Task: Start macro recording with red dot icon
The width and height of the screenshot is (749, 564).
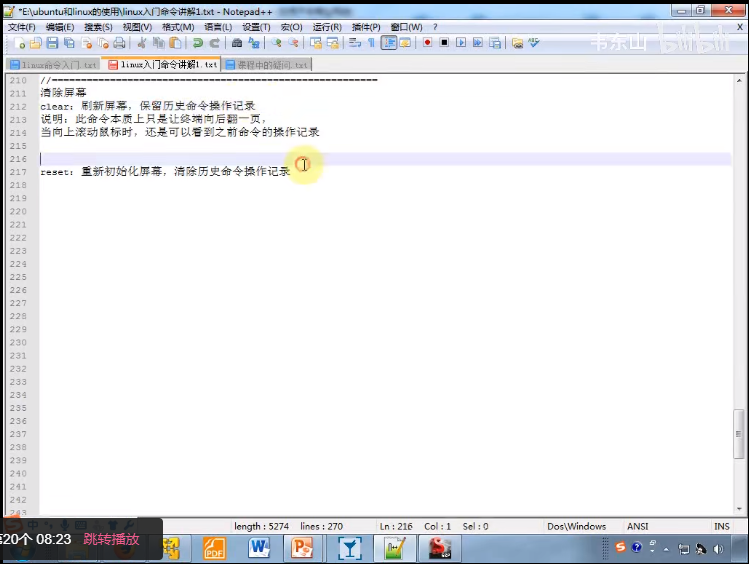Action: [x=428, y=43]
